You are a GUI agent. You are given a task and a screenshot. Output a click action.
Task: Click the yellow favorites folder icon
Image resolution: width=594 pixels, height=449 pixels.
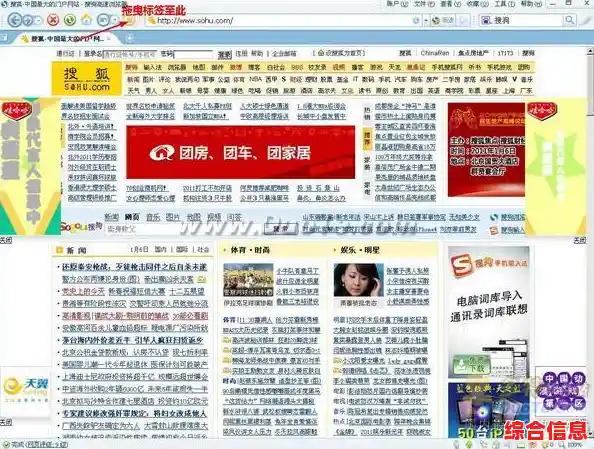[x=129, y=20]
